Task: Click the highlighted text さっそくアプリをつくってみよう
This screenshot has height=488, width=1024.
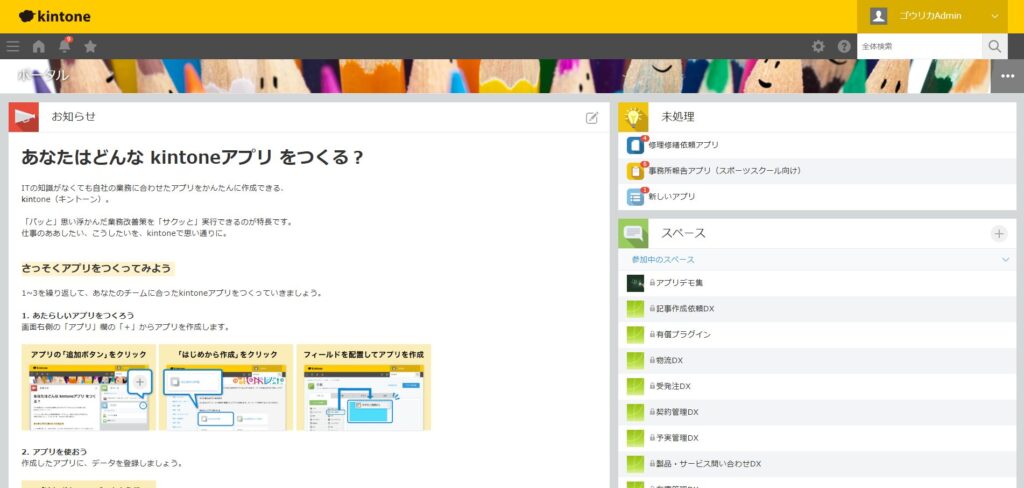Action: coord(97,268)
